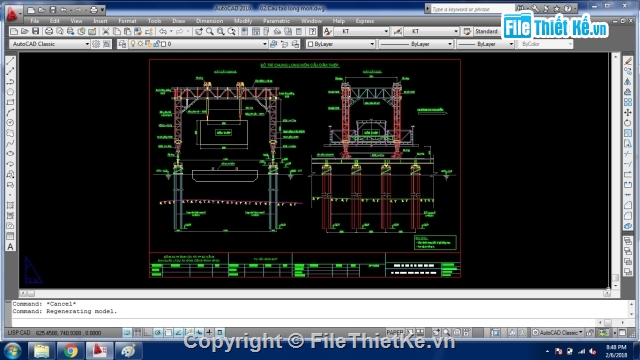The width and height of the screenshot is (640, 360).
Task: Select the Line draw tool
Action: coord(10,61)
